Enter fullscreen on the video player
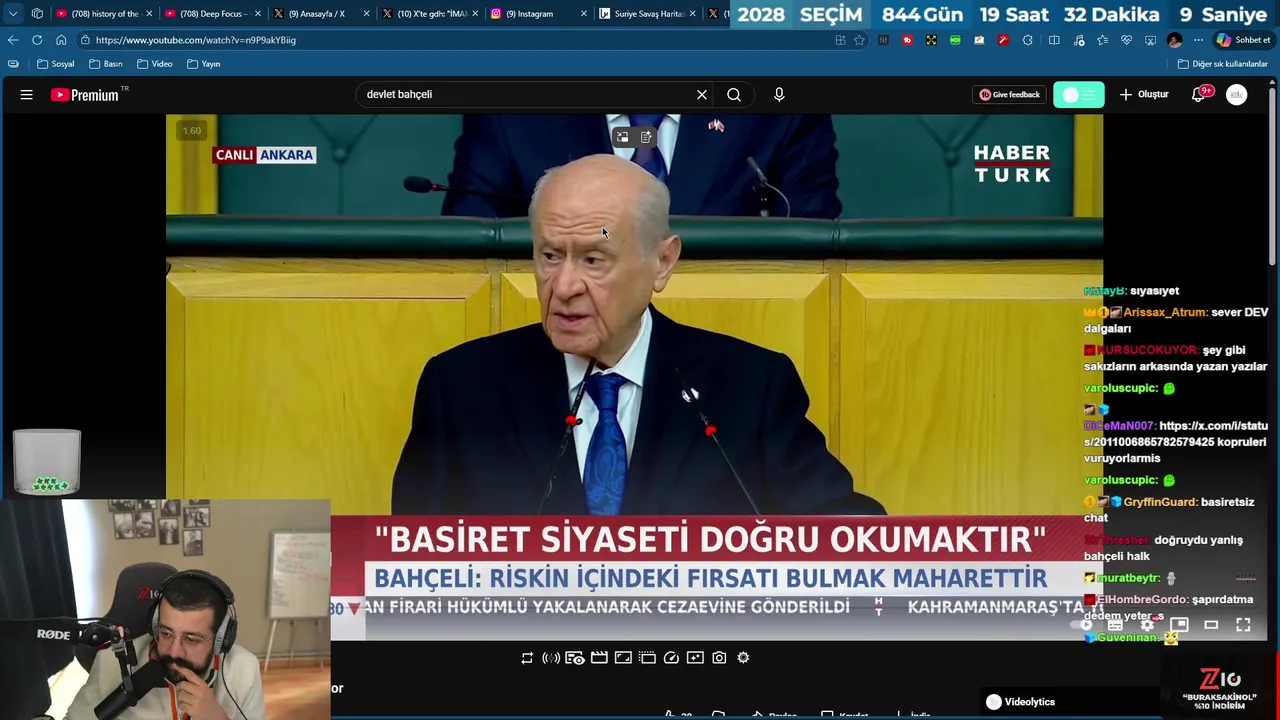1280x720 pixels. pos(1243,625)
